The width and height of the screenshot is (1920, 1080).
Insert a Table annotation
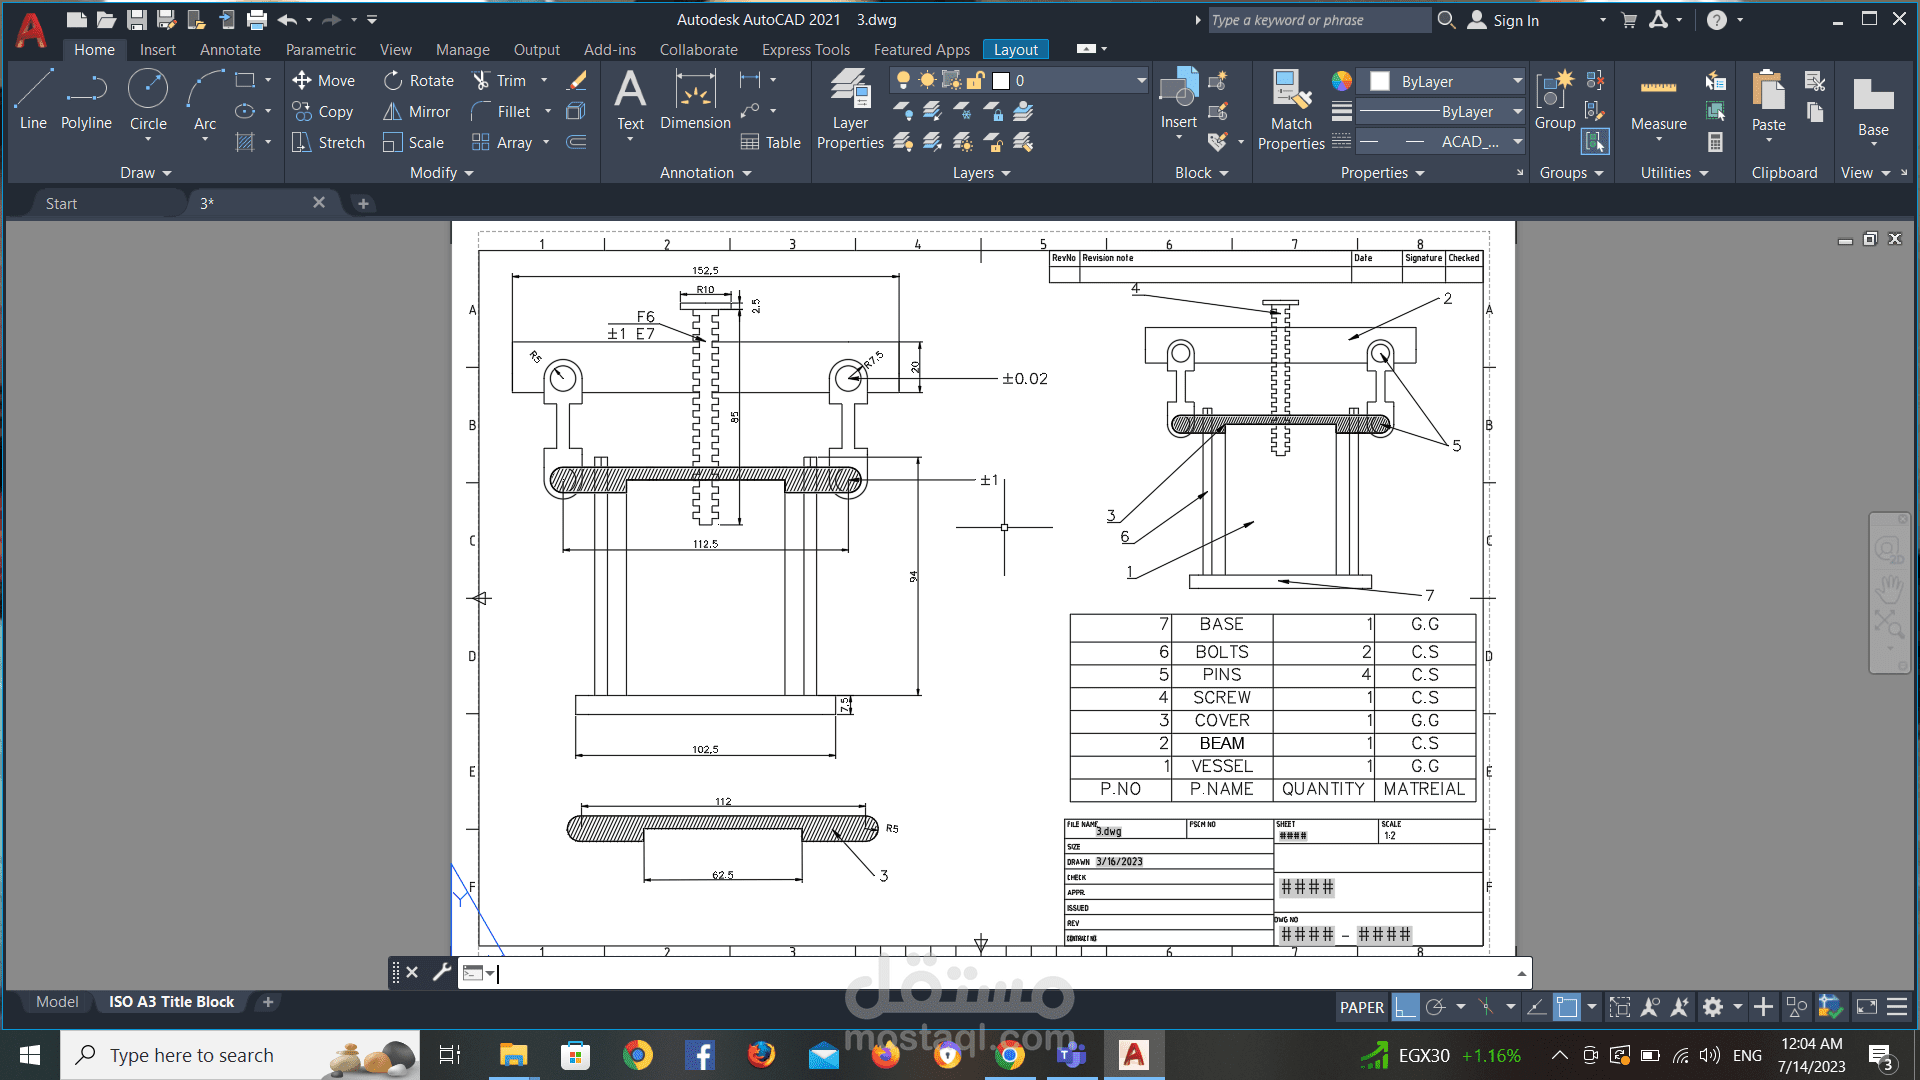(770, 143)
